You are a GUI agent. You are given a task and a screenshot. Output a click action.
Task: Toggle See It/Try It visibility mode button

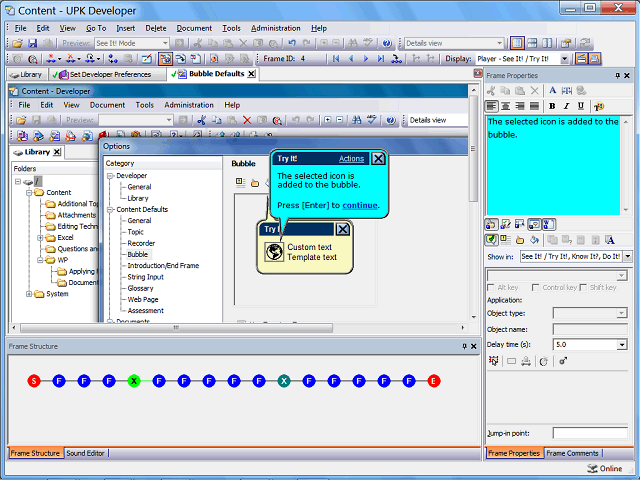491,224
